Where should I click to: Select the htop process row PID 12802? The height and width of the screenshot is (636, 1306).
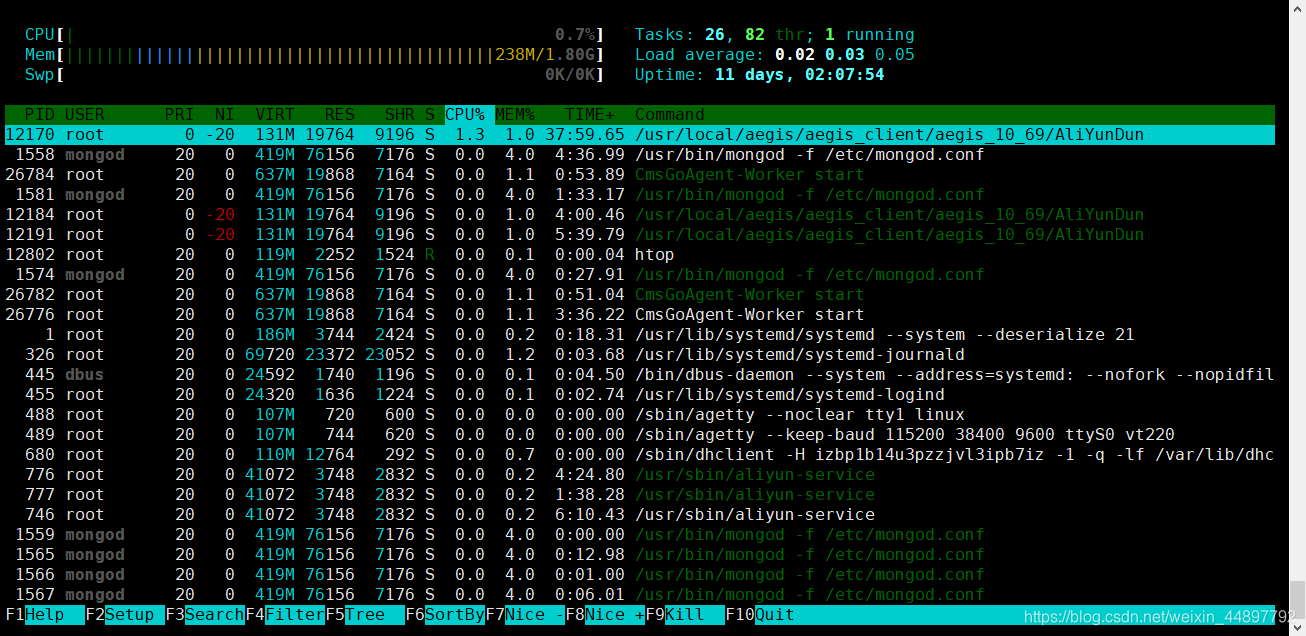coord(640,255)
